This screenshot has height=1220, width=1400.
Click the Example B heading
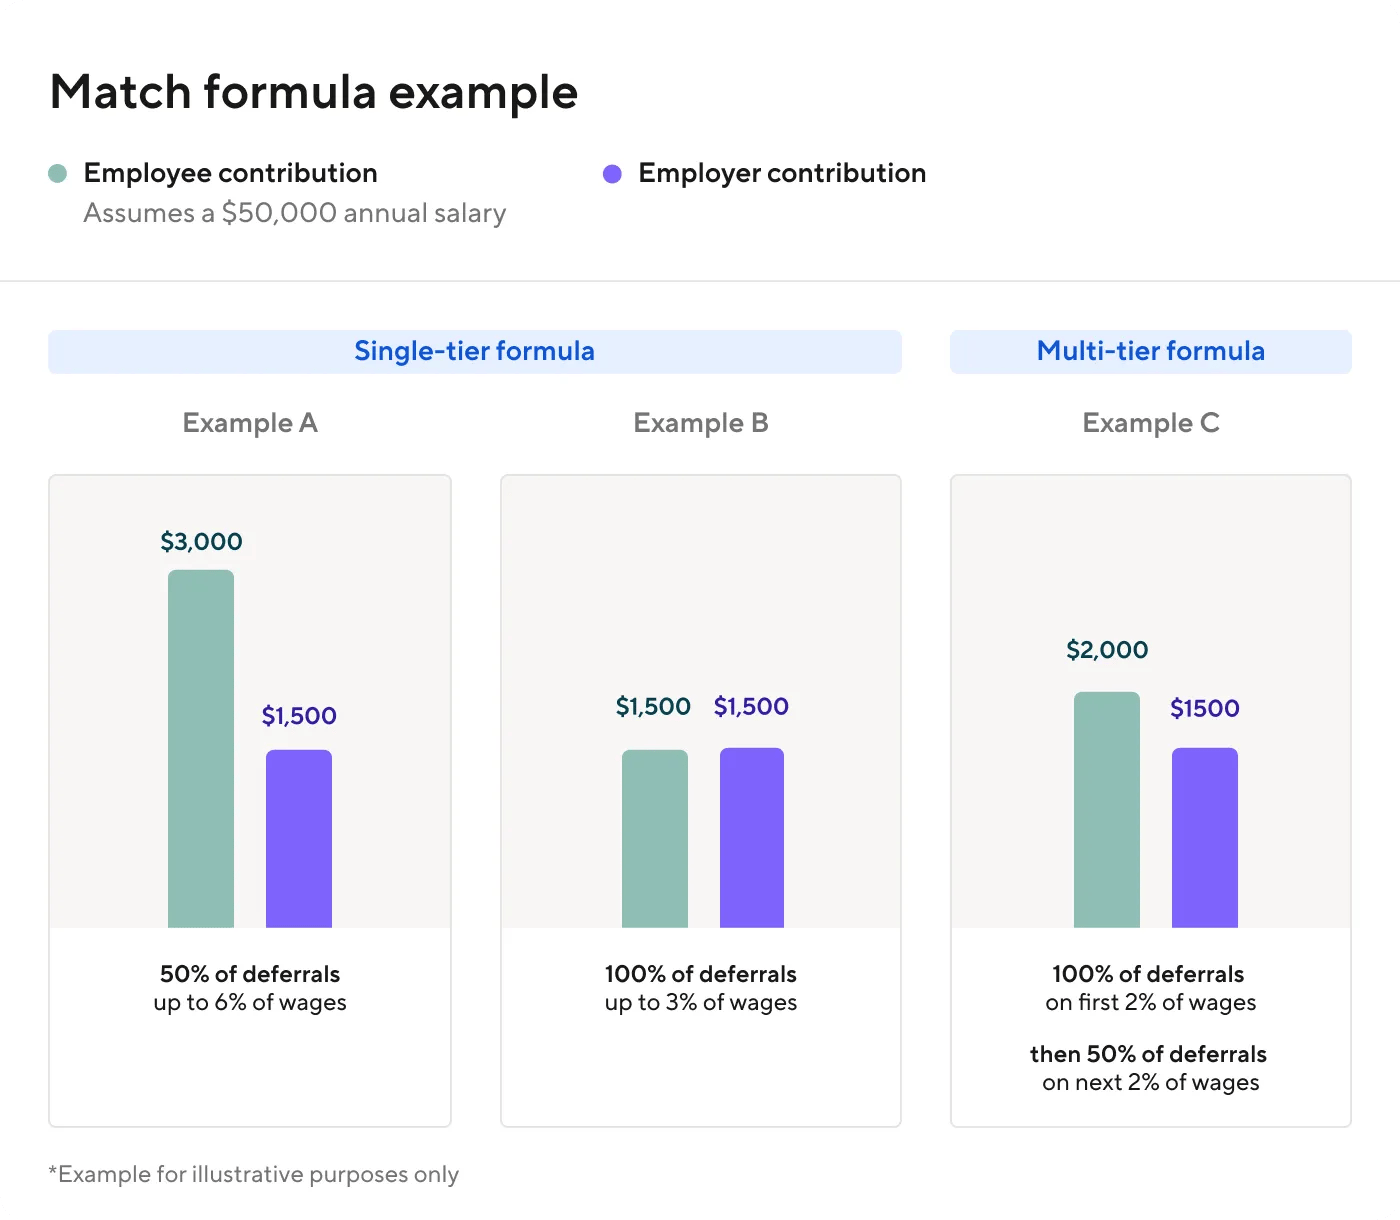[x=701, y=423]
